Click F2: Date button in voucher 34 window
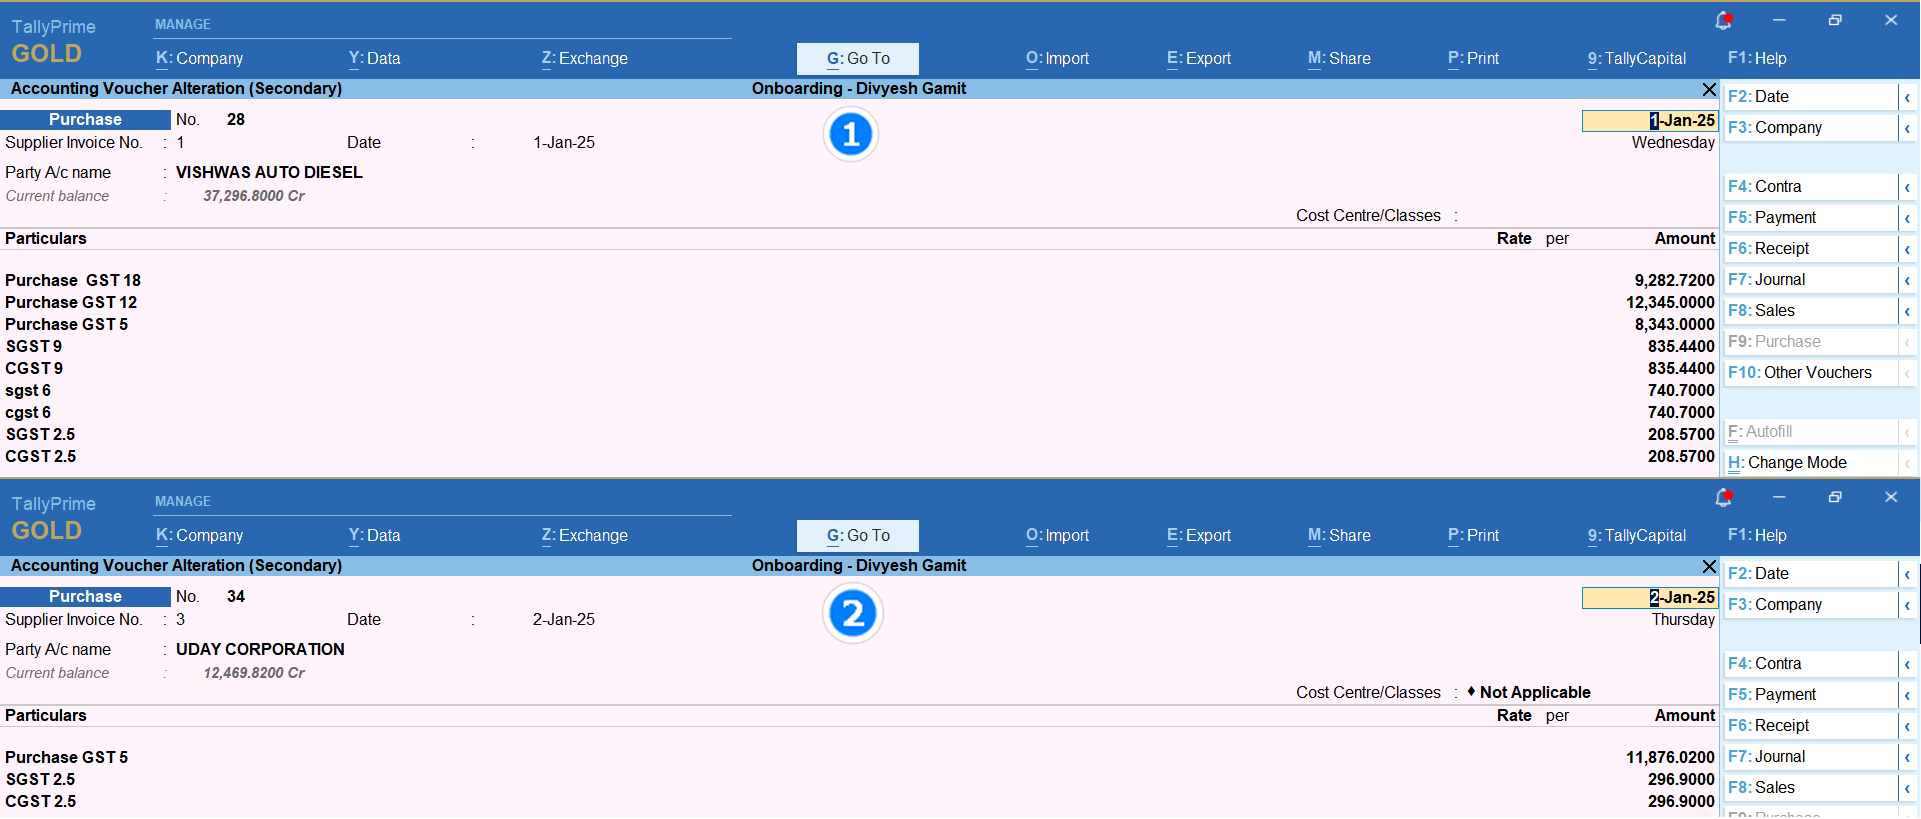The width and height of the screenshot is (1921, 819). click(1811, 574)
